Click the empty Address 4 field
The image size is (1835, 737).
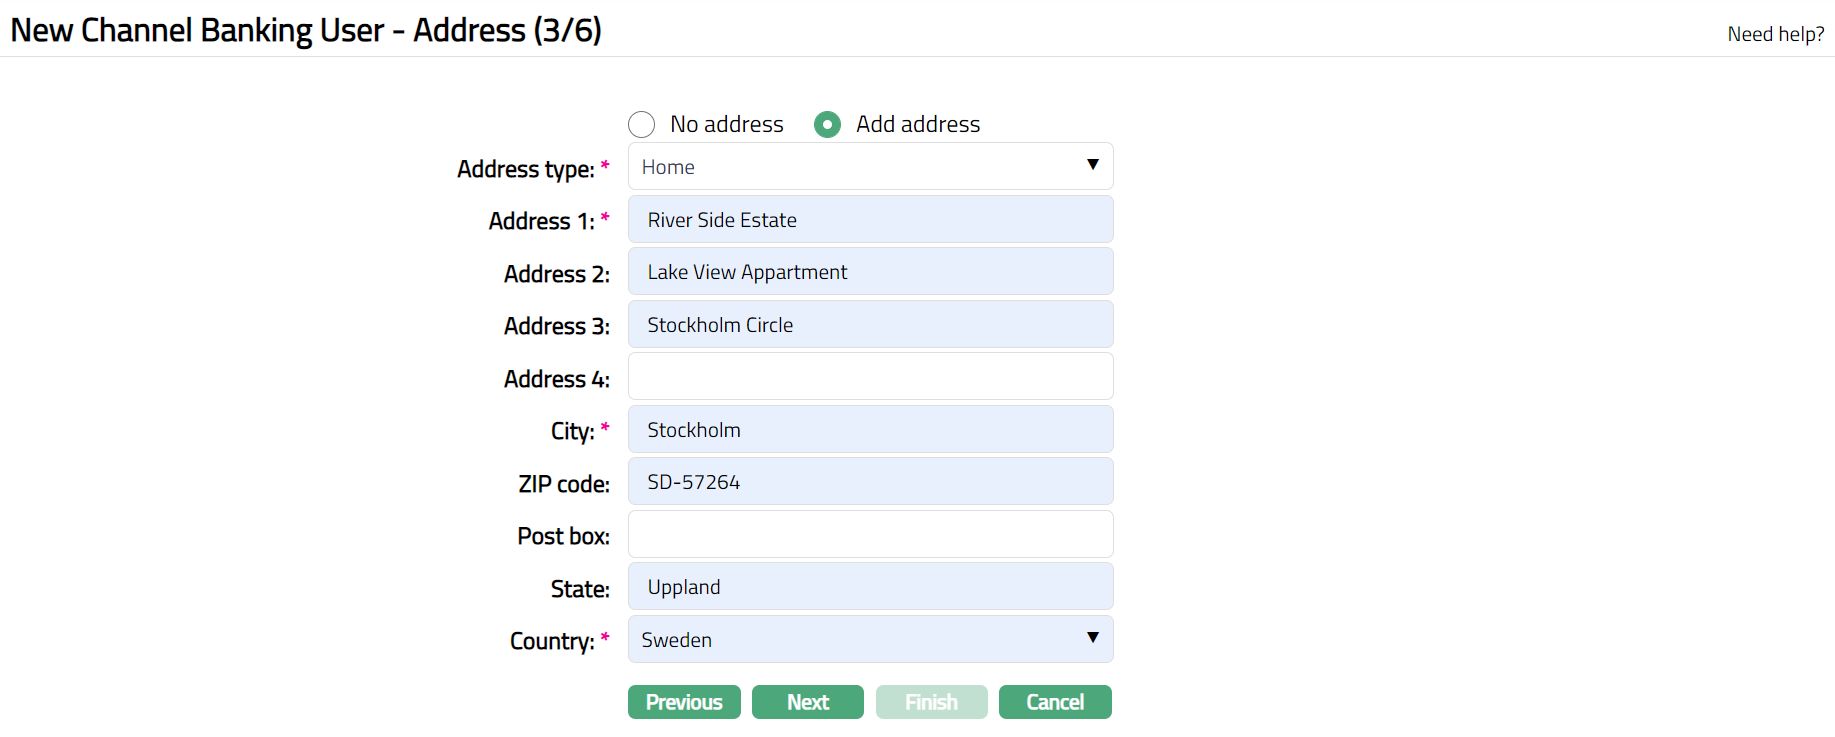(870, 377)
